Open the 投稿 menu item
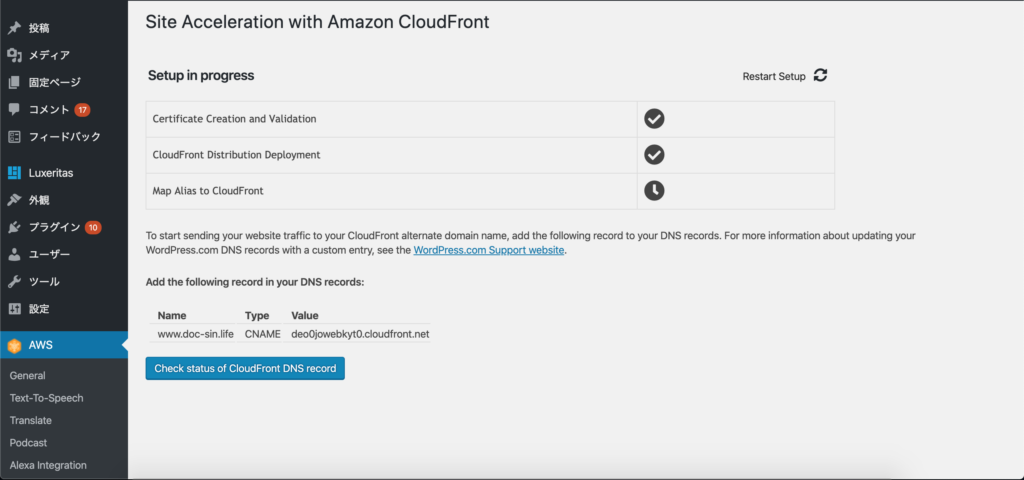This screenshot has height=480, width=1024. (x=64, y=28)
